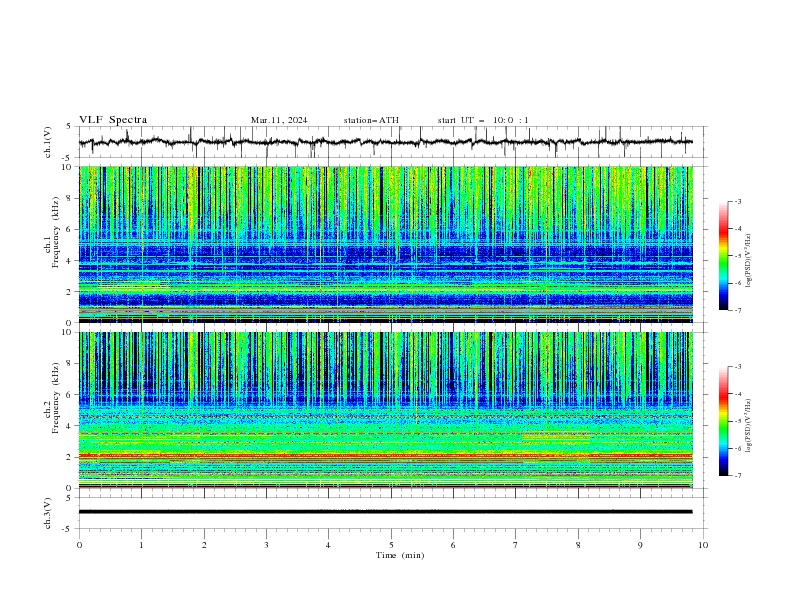The width and height of the screenshot is (792, 612).
Task: Select the ch.1 "Frequency (kHz)" axis label
Action: [56, 233]
